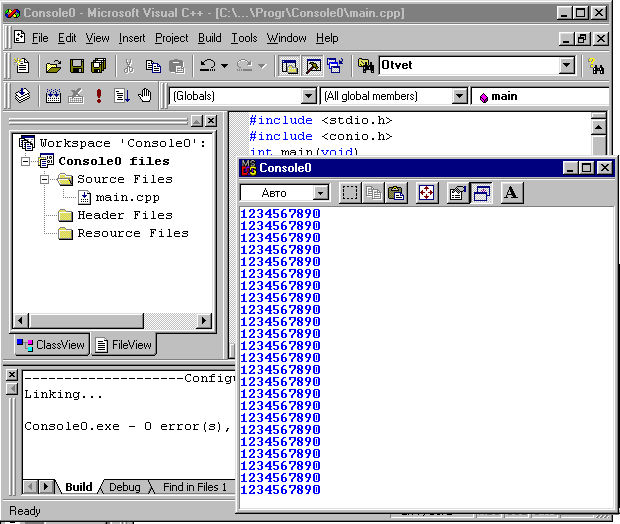Open the File menu

click(x=40, y=38)
